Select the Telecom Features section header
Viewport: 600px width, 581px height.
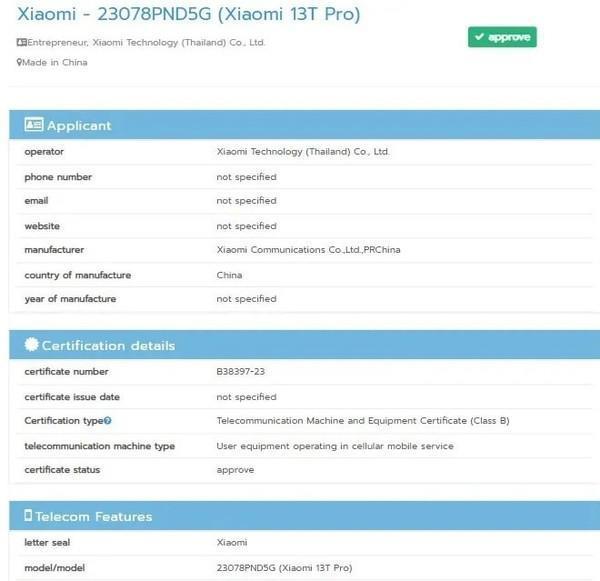305,516
